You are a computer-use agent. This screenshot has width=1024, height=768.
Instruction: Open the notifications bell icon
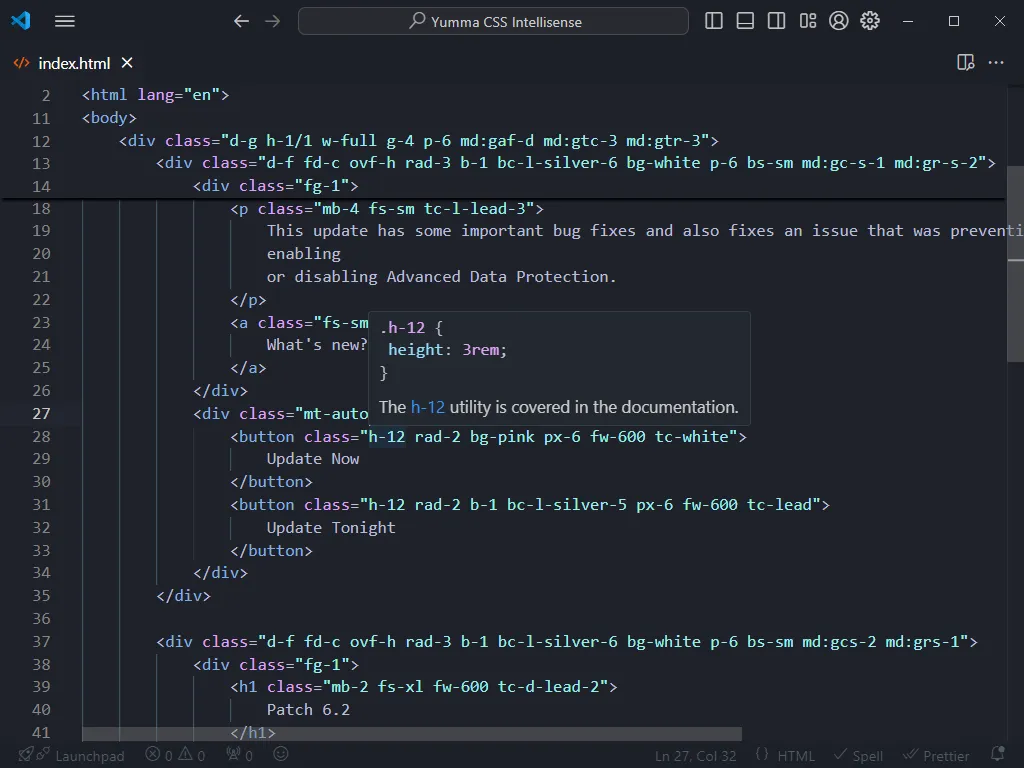tap(997, 756)
